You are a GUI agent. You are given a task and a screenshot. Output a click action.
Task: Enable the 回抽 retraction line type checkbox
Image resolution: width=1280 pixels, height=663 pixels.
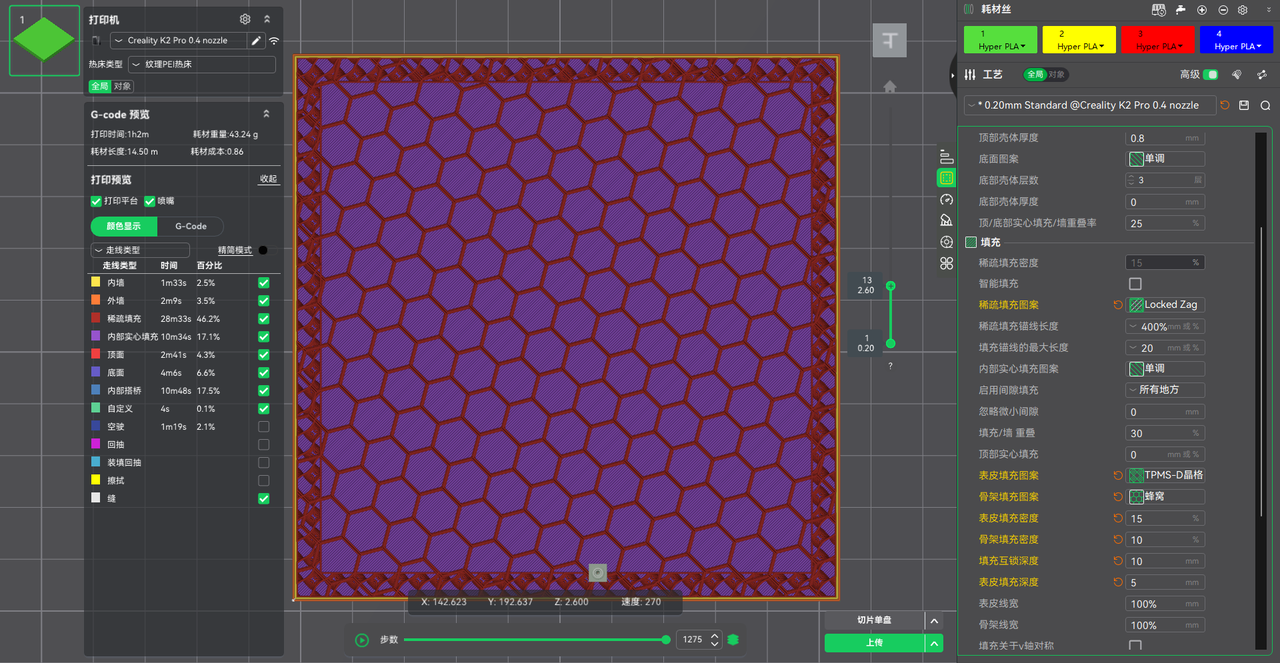coord(264,444)
